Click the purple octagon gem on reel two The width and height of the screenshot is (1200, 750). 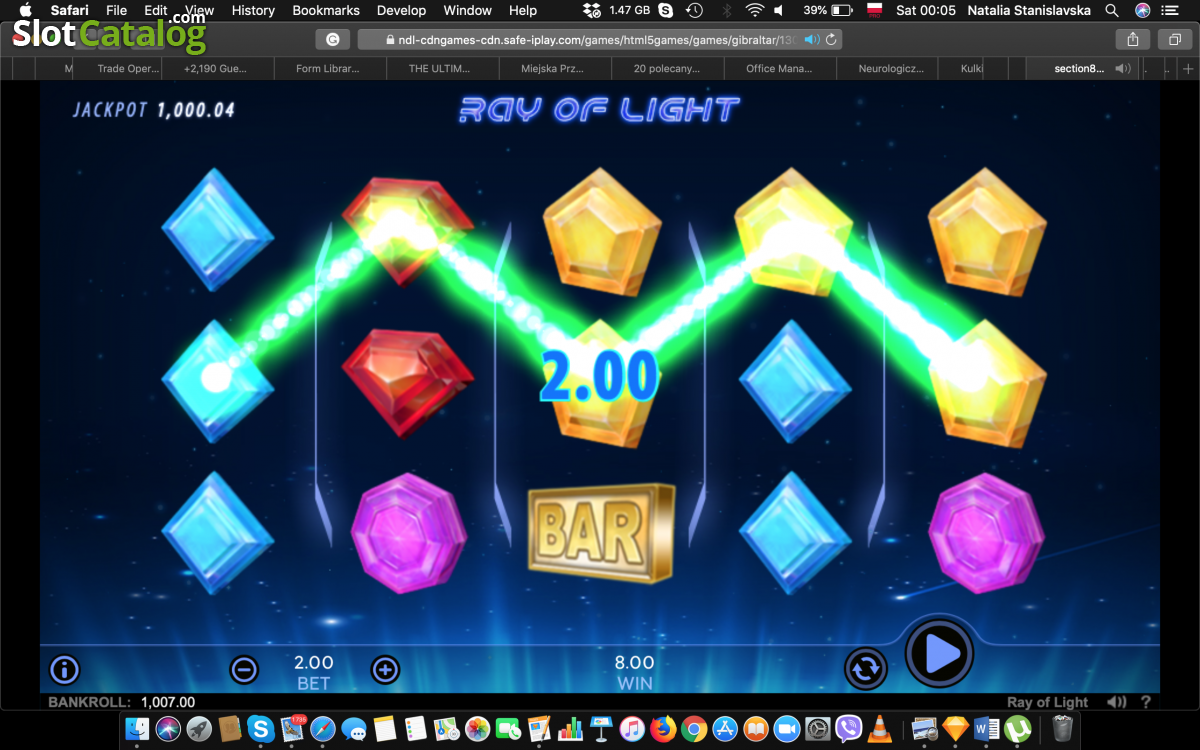click(409, 533)
